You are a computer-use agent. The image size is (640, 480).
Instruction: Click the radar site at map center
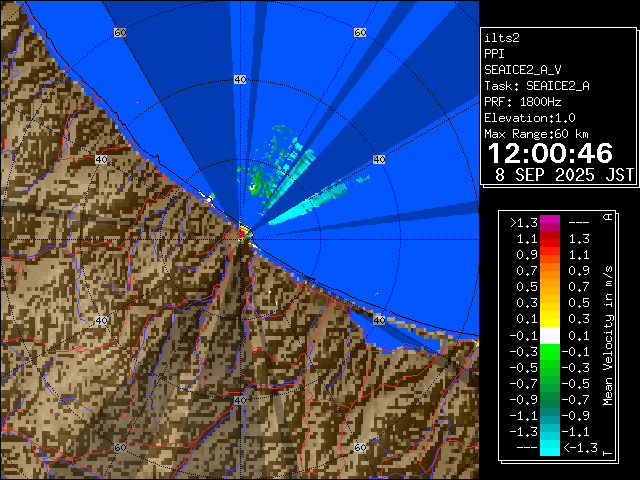tap(243, 235)
